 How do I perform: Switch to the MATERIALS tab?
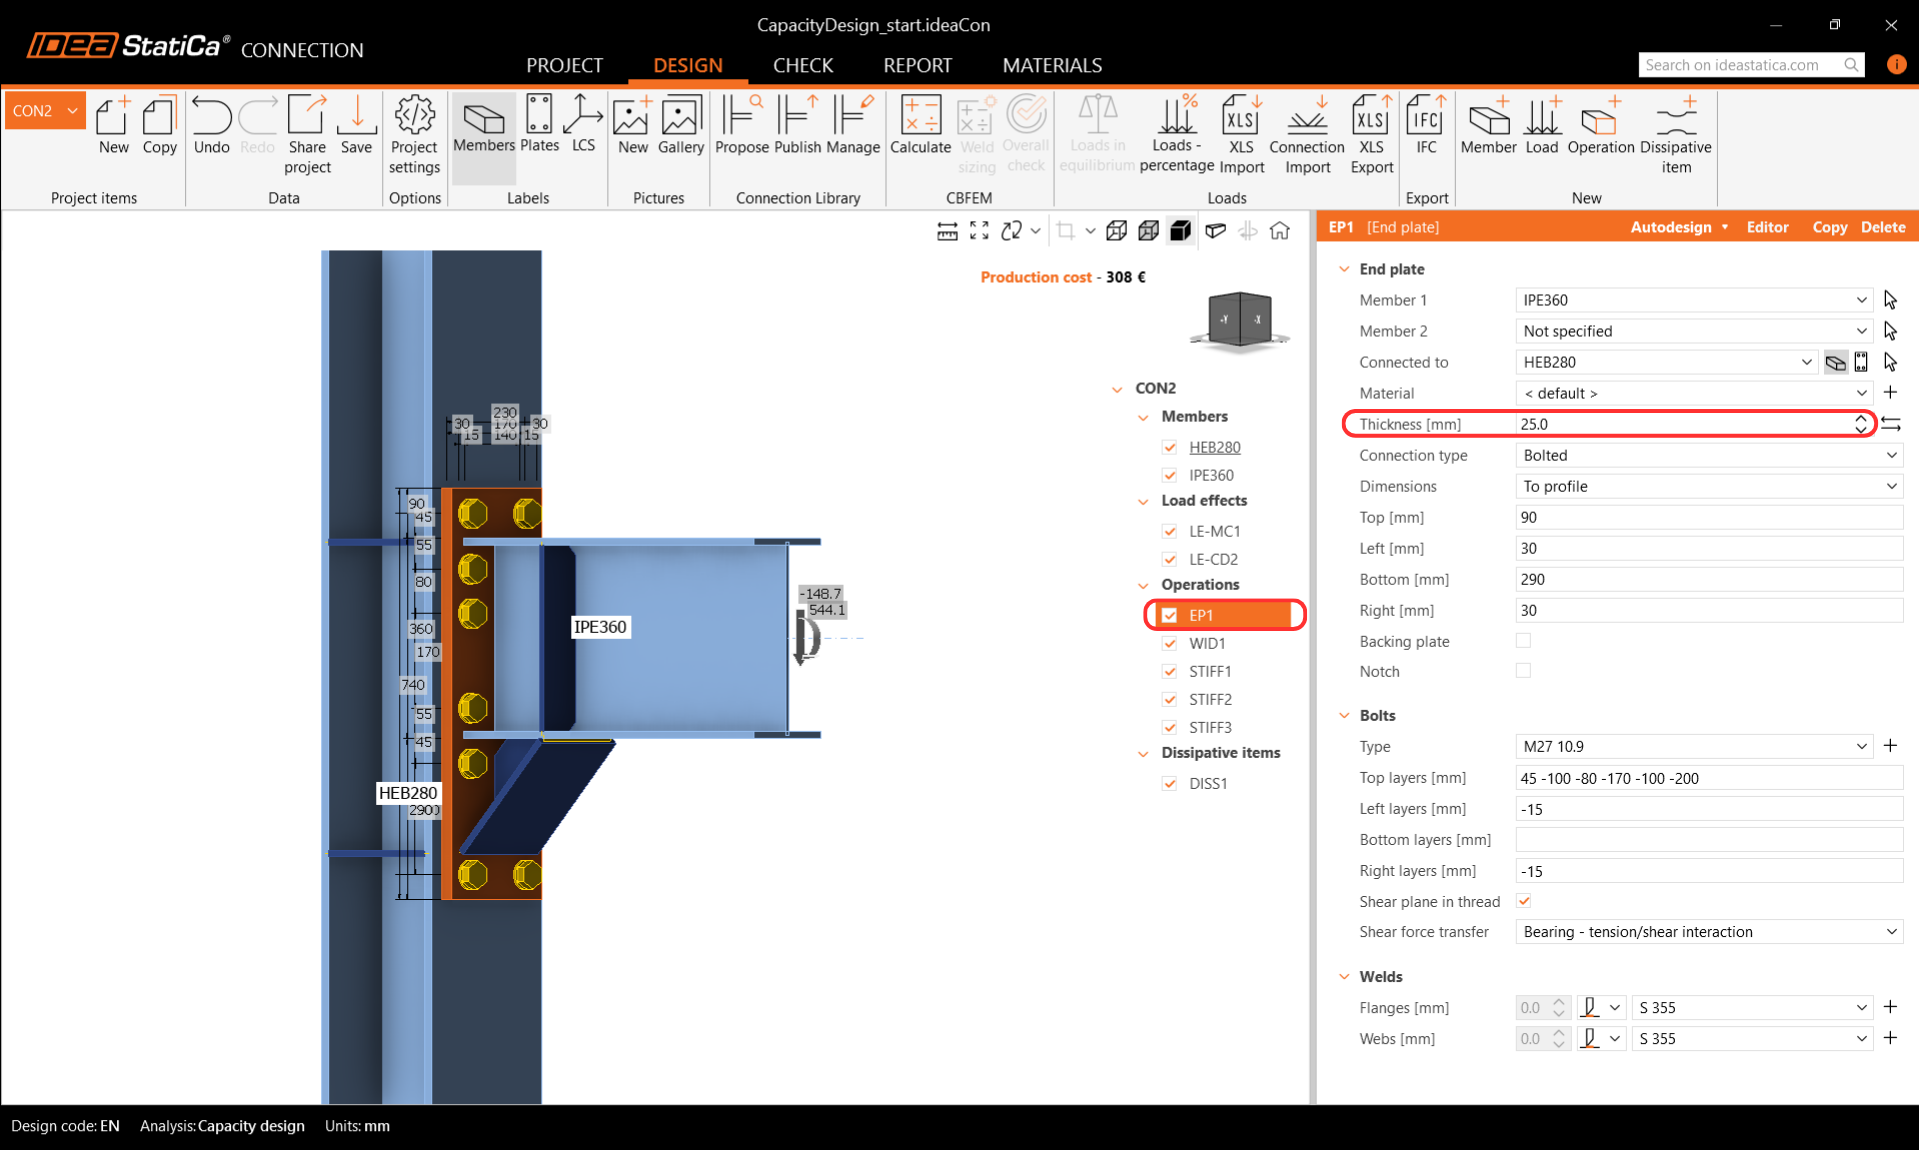(1052, 65)
